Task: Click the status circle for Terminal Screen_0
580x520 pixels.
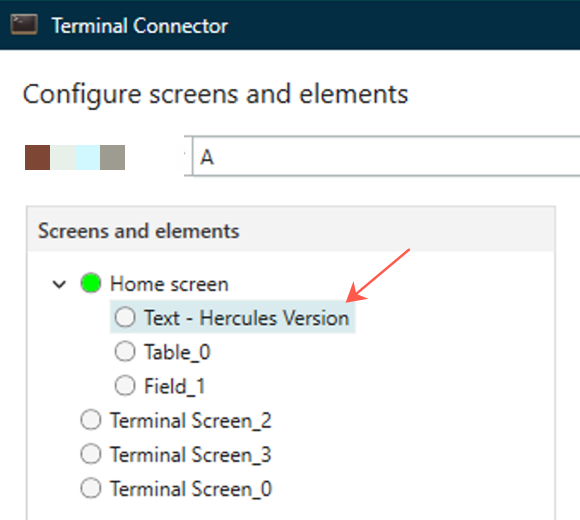Action: coord(91,488)
